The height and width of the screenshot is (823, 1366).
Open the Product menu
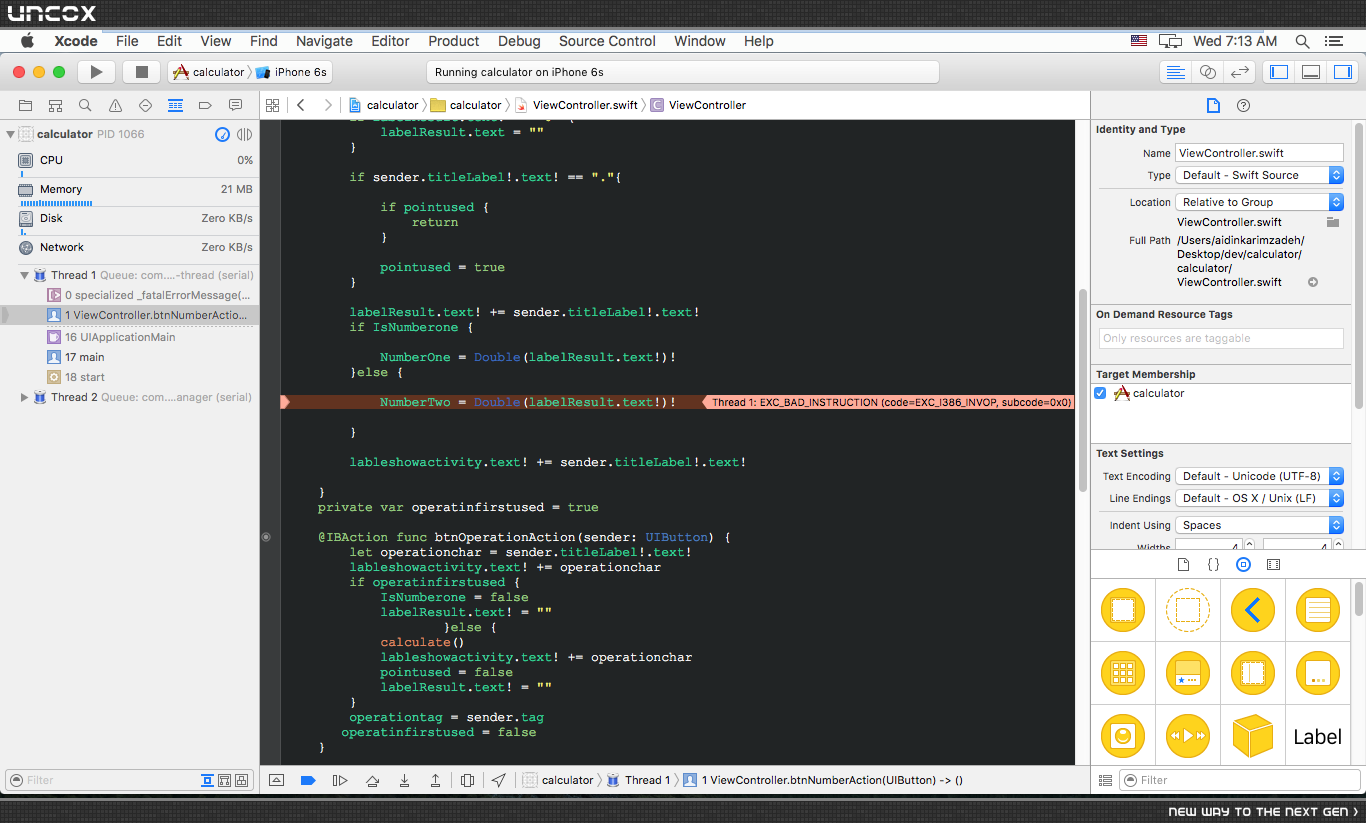(454, 41)
